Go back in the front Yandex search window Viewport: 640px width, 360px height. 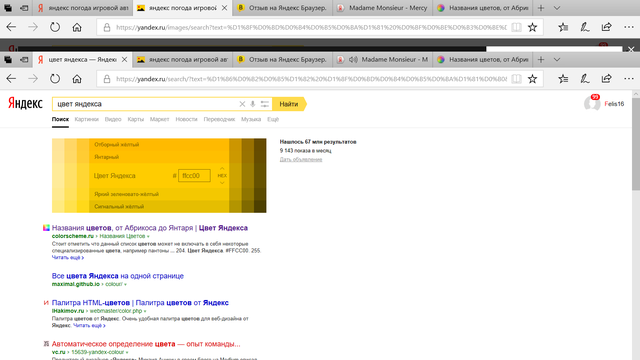coord(11,79)
